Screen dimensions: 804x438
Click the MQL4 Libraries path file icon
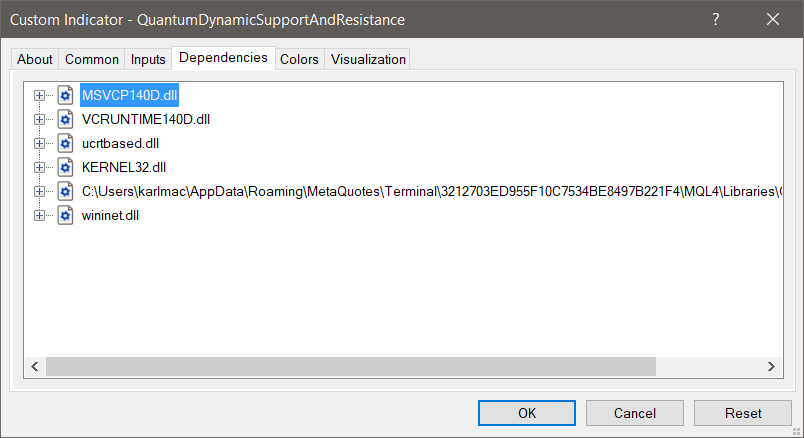click(66, 191)
